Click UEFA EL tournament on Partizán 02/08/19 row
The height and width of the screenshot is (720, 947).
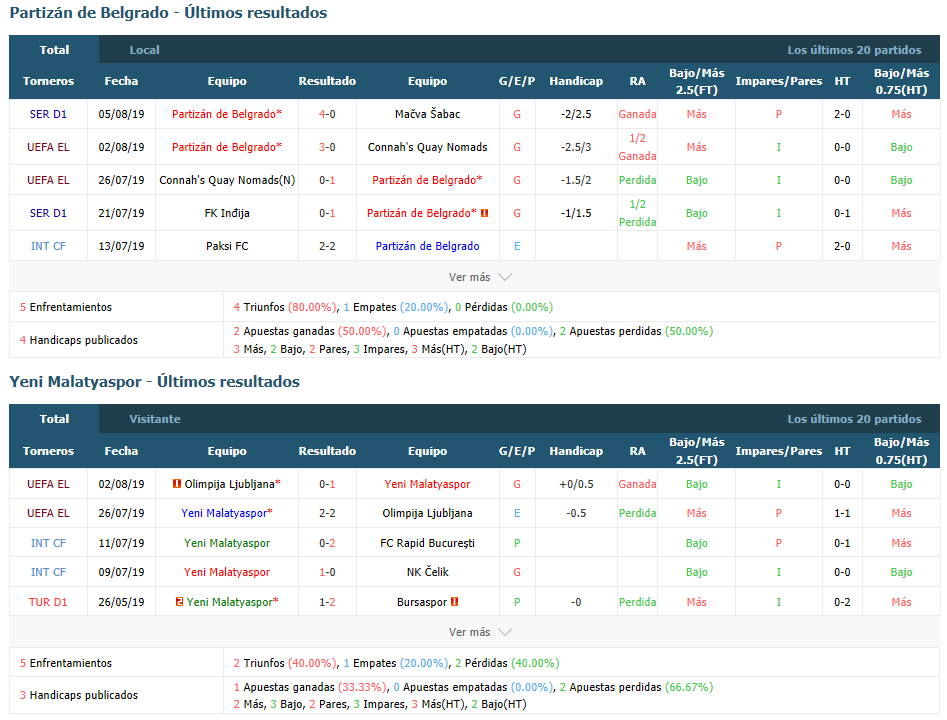(x=48, y=147)
